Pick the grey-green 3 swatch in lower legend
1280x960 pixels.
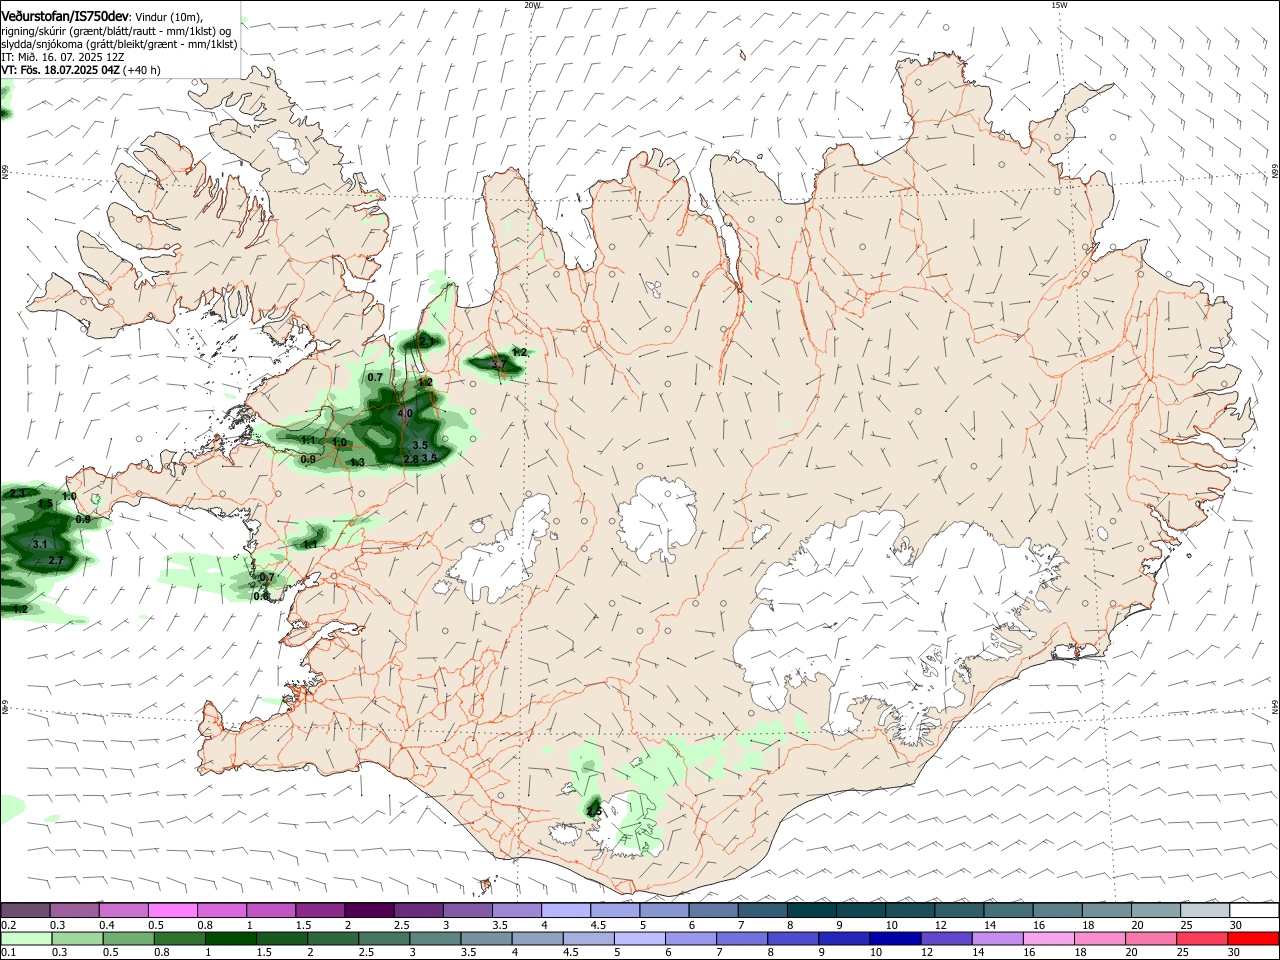(x=435, y=939)
